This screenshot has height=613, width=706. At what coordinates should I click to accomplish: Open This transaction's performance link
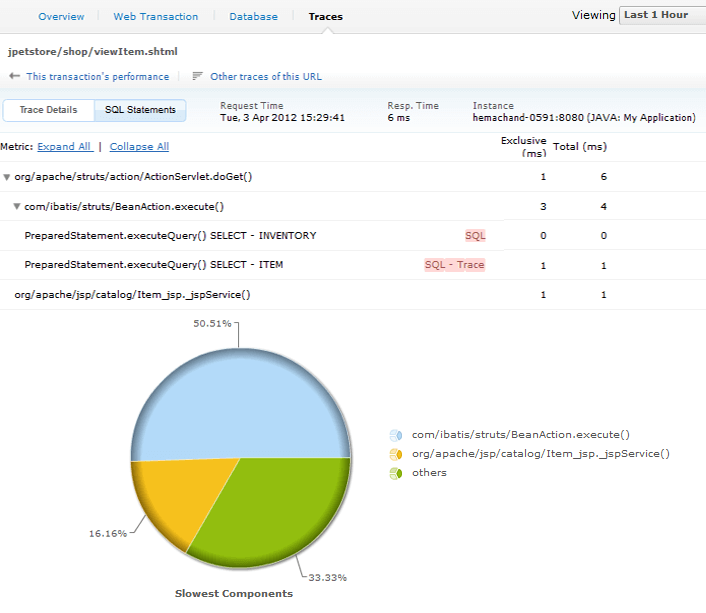point(97,77)
